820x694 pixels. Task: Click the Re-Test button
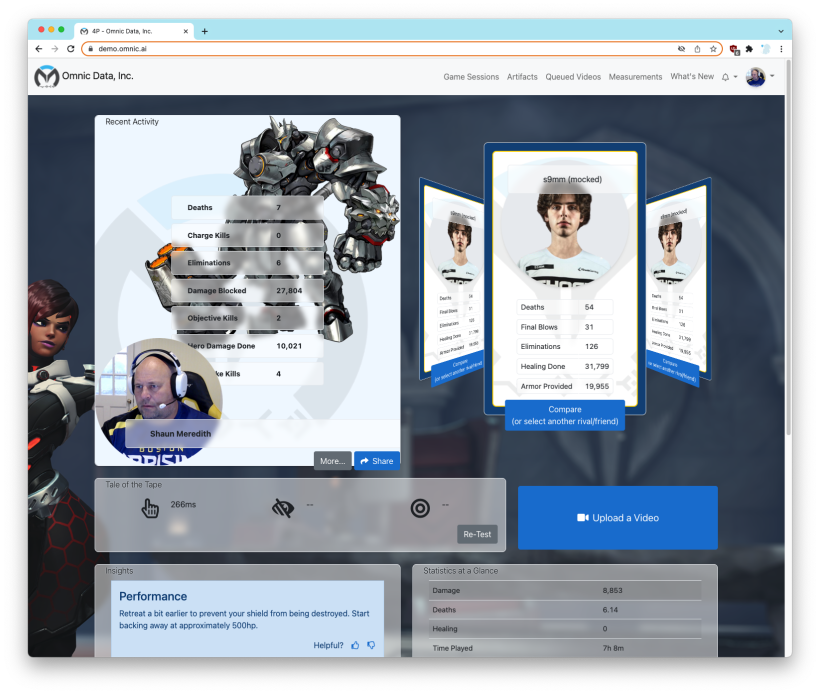click(477, 534)
